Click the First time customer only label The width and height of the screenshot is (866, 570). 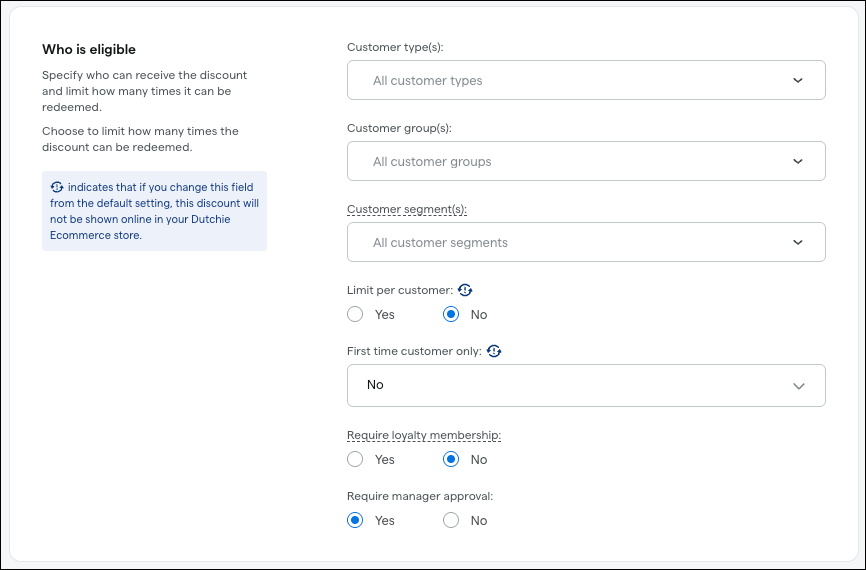pyautogui.click(x=414, y=351)
